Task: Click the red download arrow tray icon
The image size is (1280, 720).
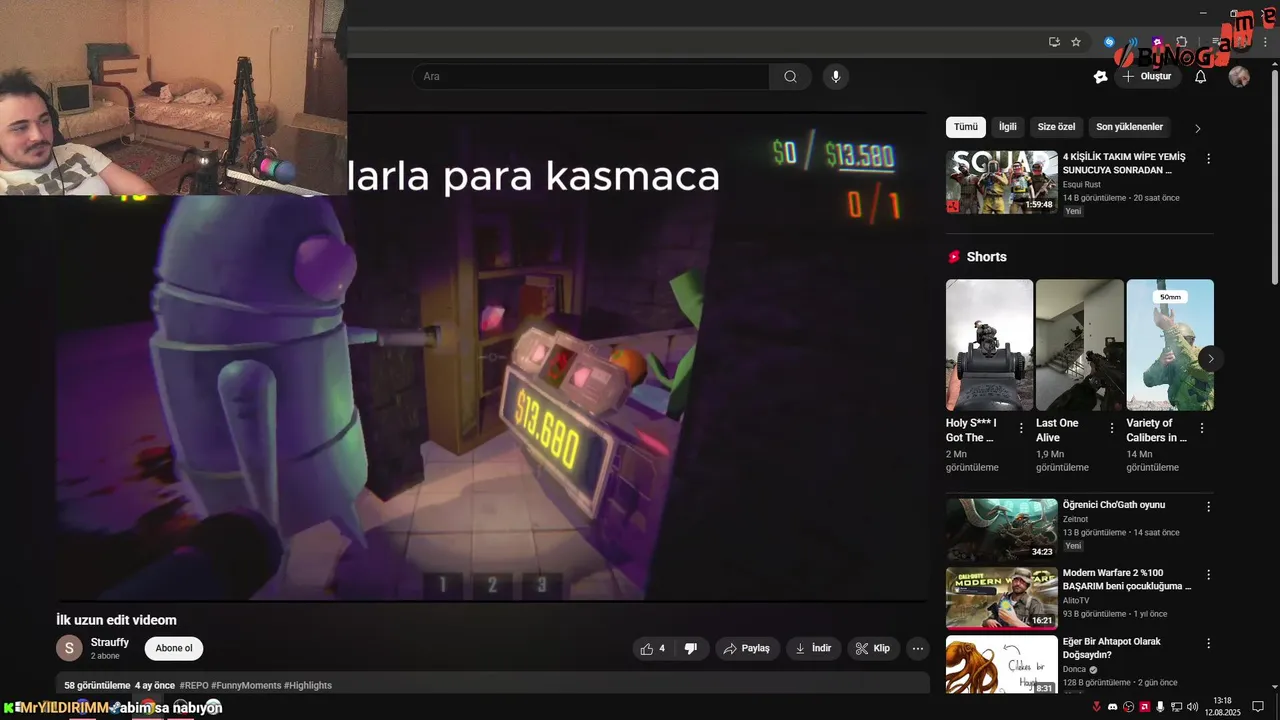Action: (1096, 707)
